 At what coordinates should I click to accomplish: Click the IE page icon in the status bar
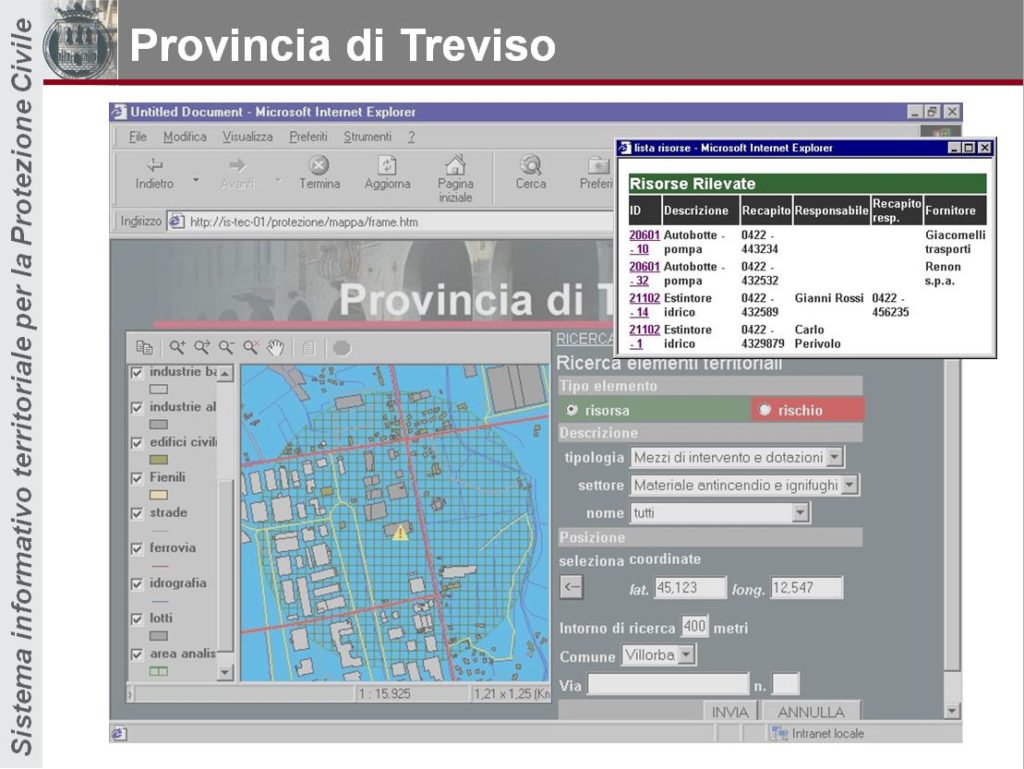pyautogui.click(x=119, y=733)
